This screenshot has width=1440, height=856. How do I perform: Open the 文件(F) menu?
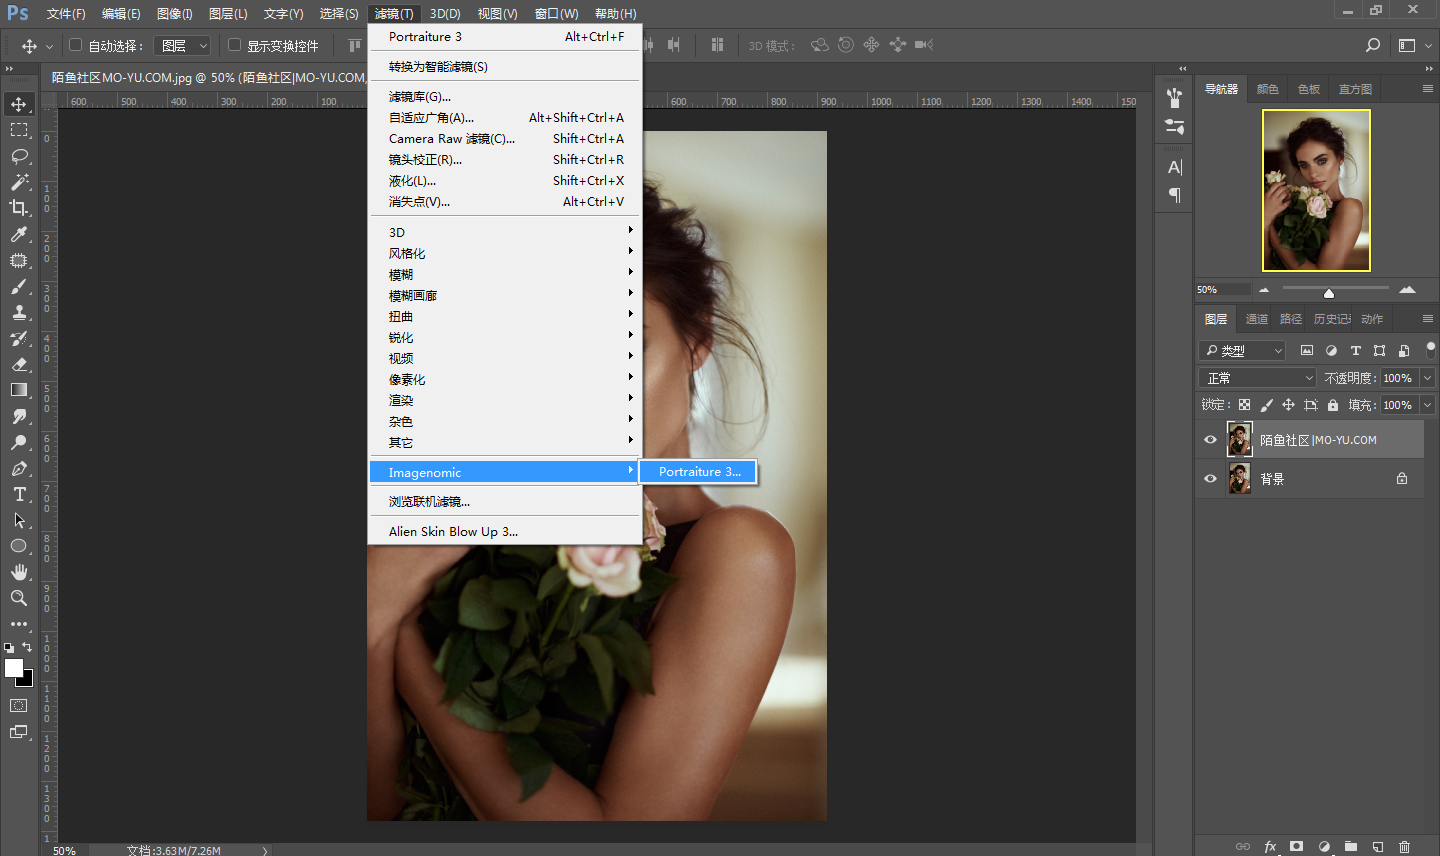pos(66,14)
